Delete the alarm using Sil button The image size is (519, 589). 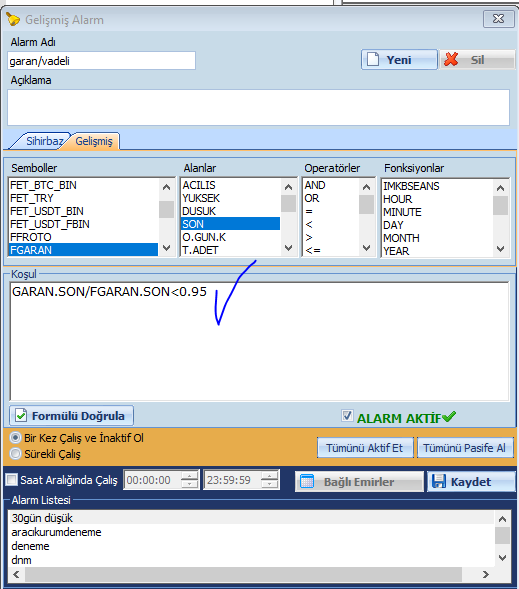tap(477, 60)
